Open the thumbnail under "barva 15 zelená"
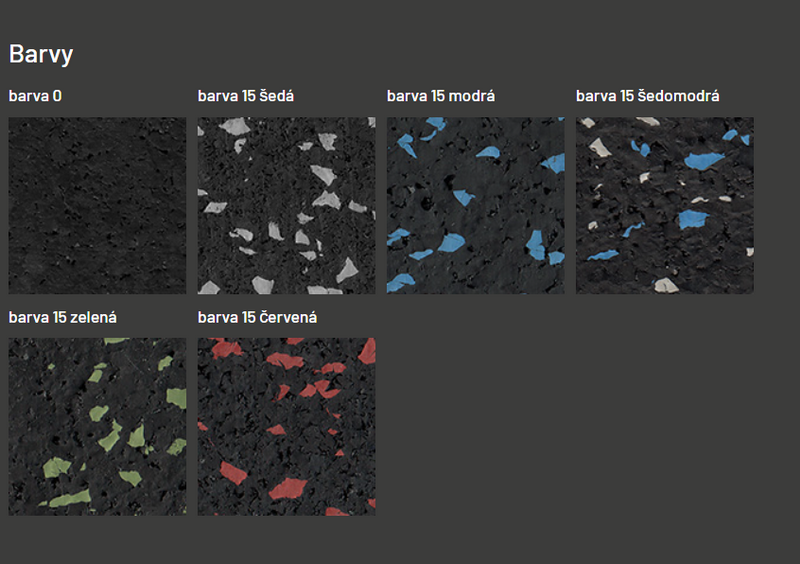800x564 pixels. click(x=97, y=426)
